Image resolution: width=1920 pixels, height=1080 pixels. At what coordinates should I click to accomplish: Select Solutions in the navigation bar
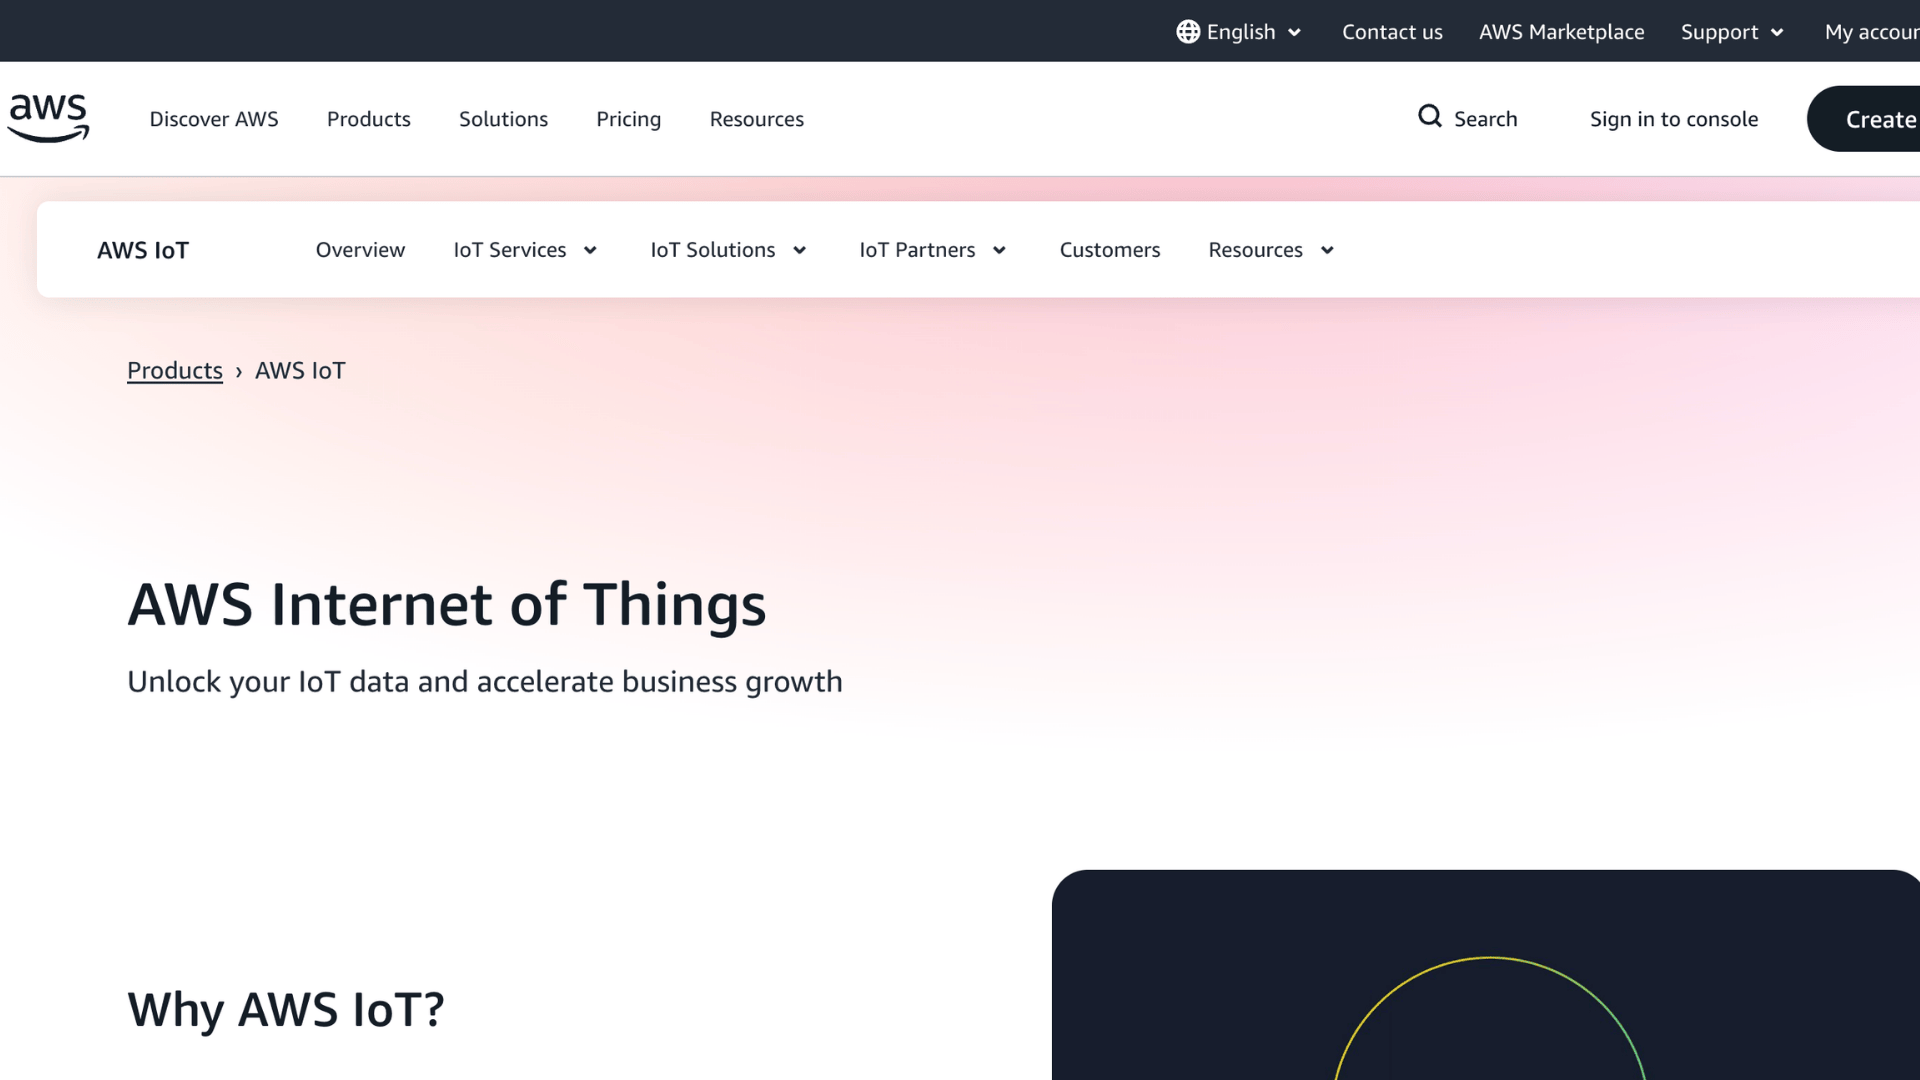[503, 118]
